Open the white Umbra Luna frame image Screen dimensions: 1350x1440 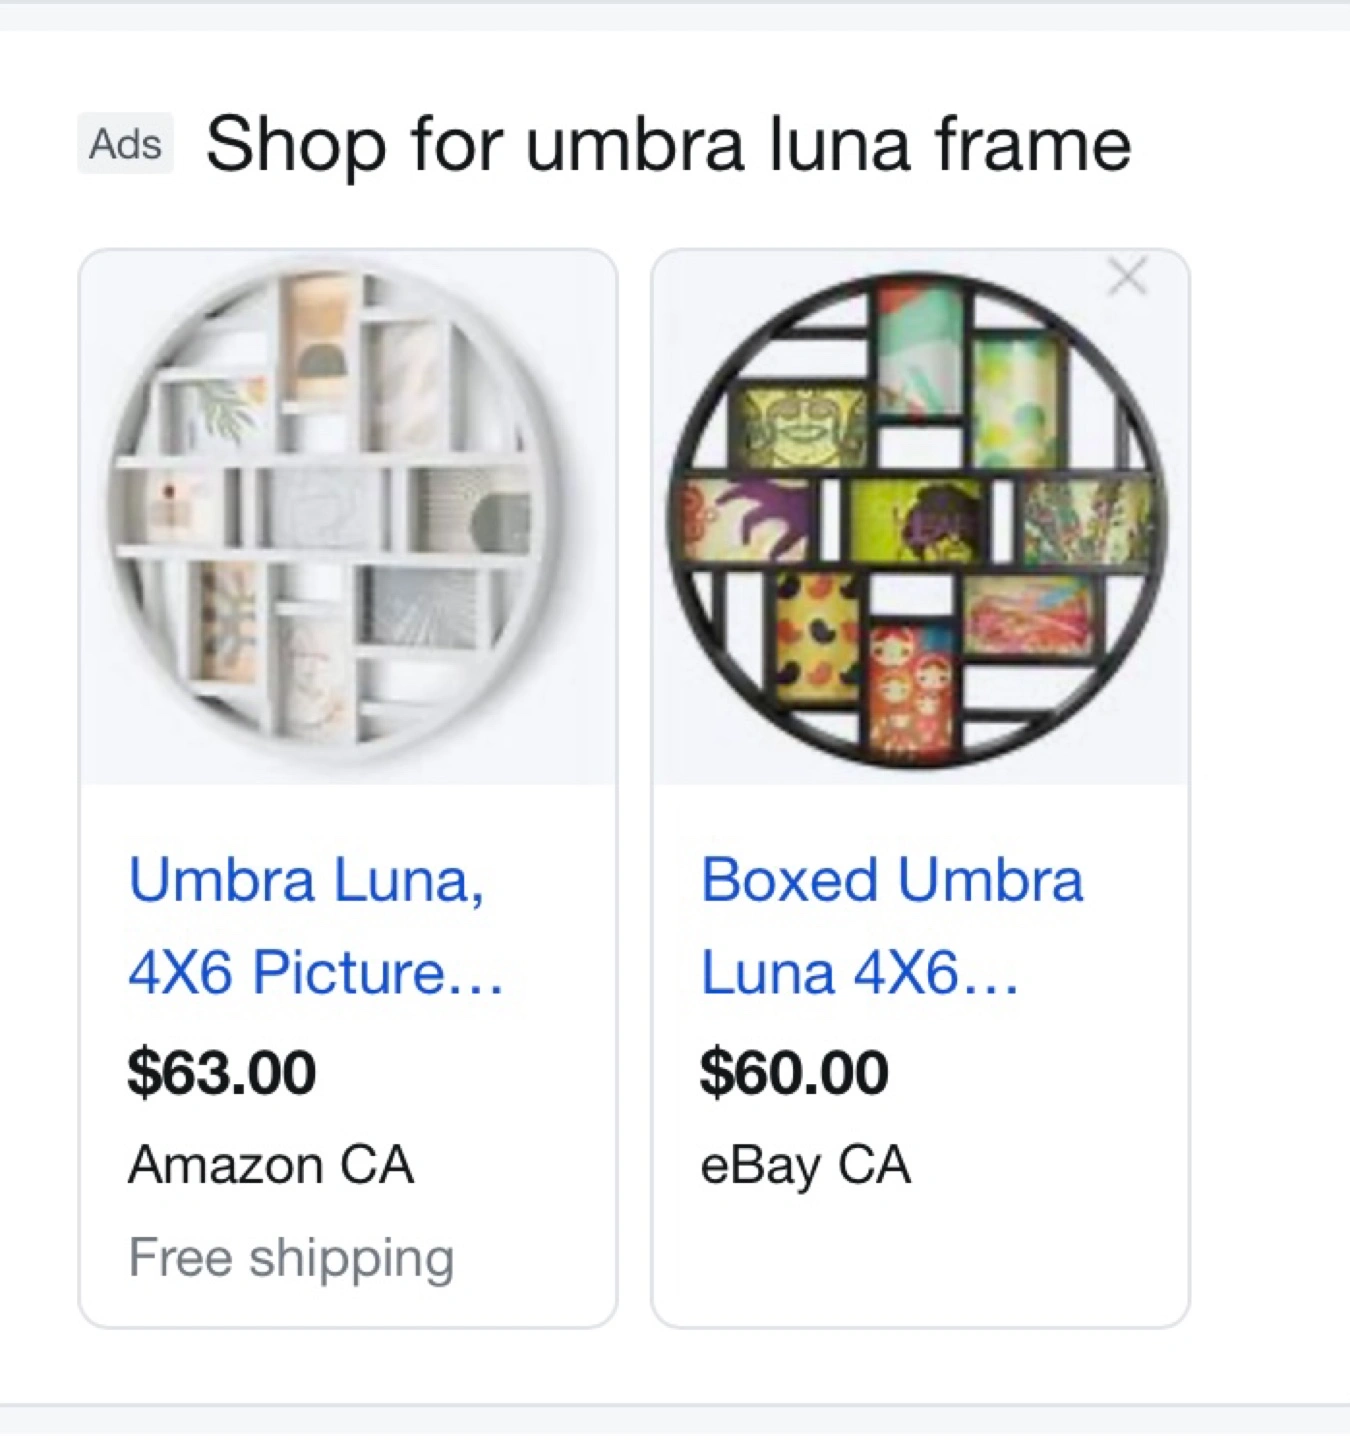coord(348,517)
